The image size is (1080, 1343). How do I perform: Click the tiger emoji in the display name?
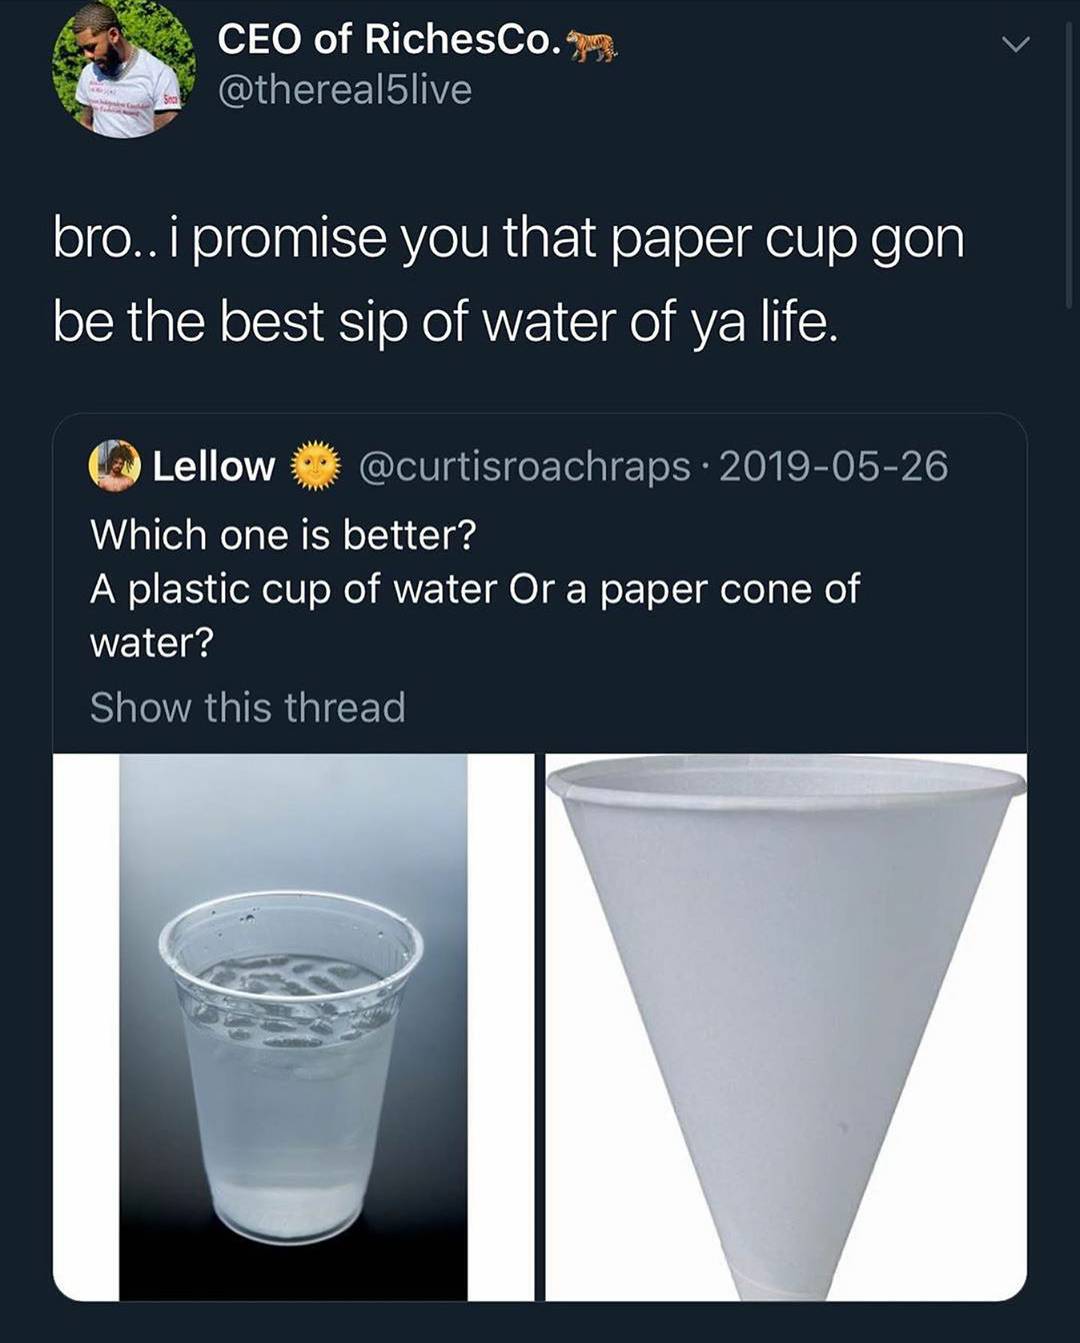click(x=590, y=42)
